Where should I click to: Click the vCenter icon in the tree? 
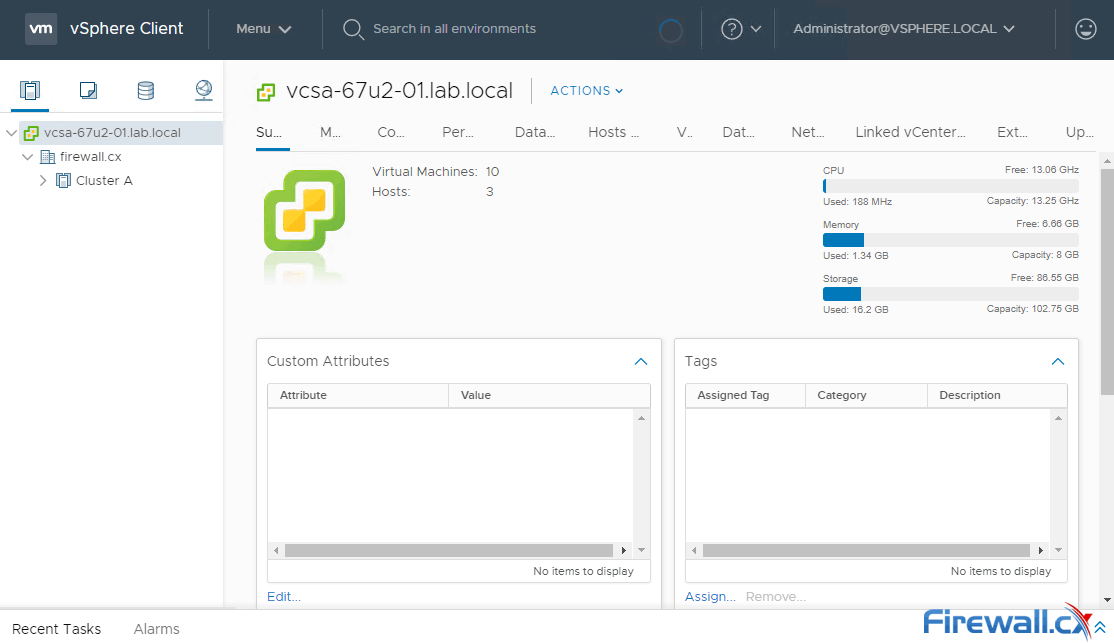tap(31, 133)
